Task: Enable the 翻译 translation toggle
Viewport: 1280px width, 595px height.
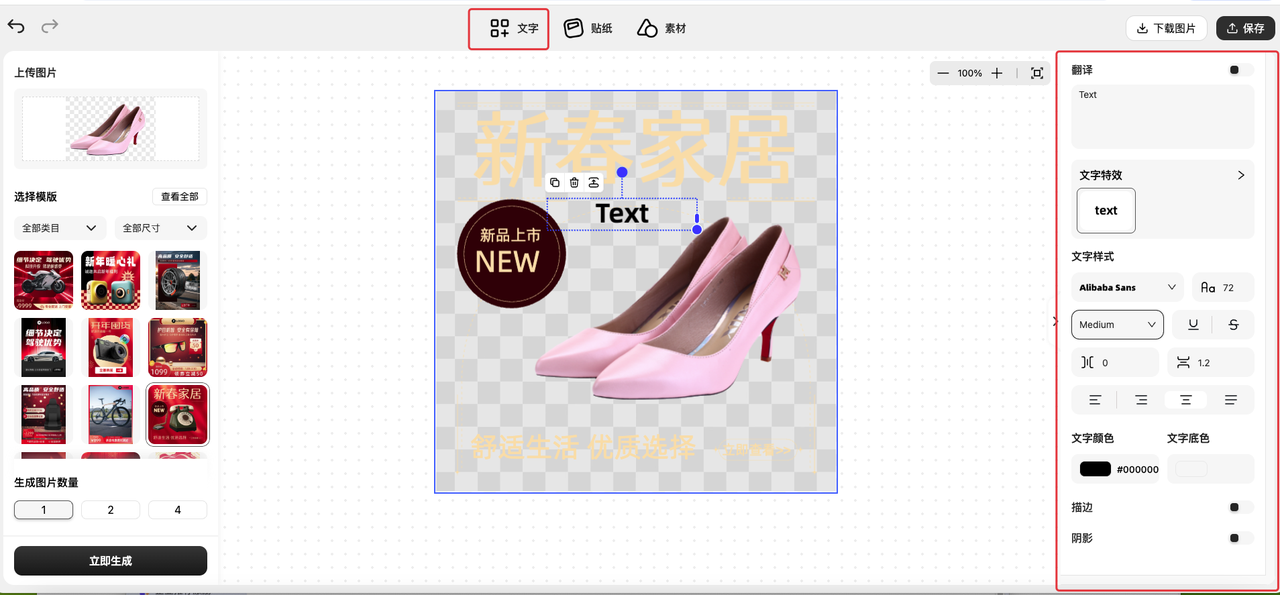Action: click(x=1239, y=70)
